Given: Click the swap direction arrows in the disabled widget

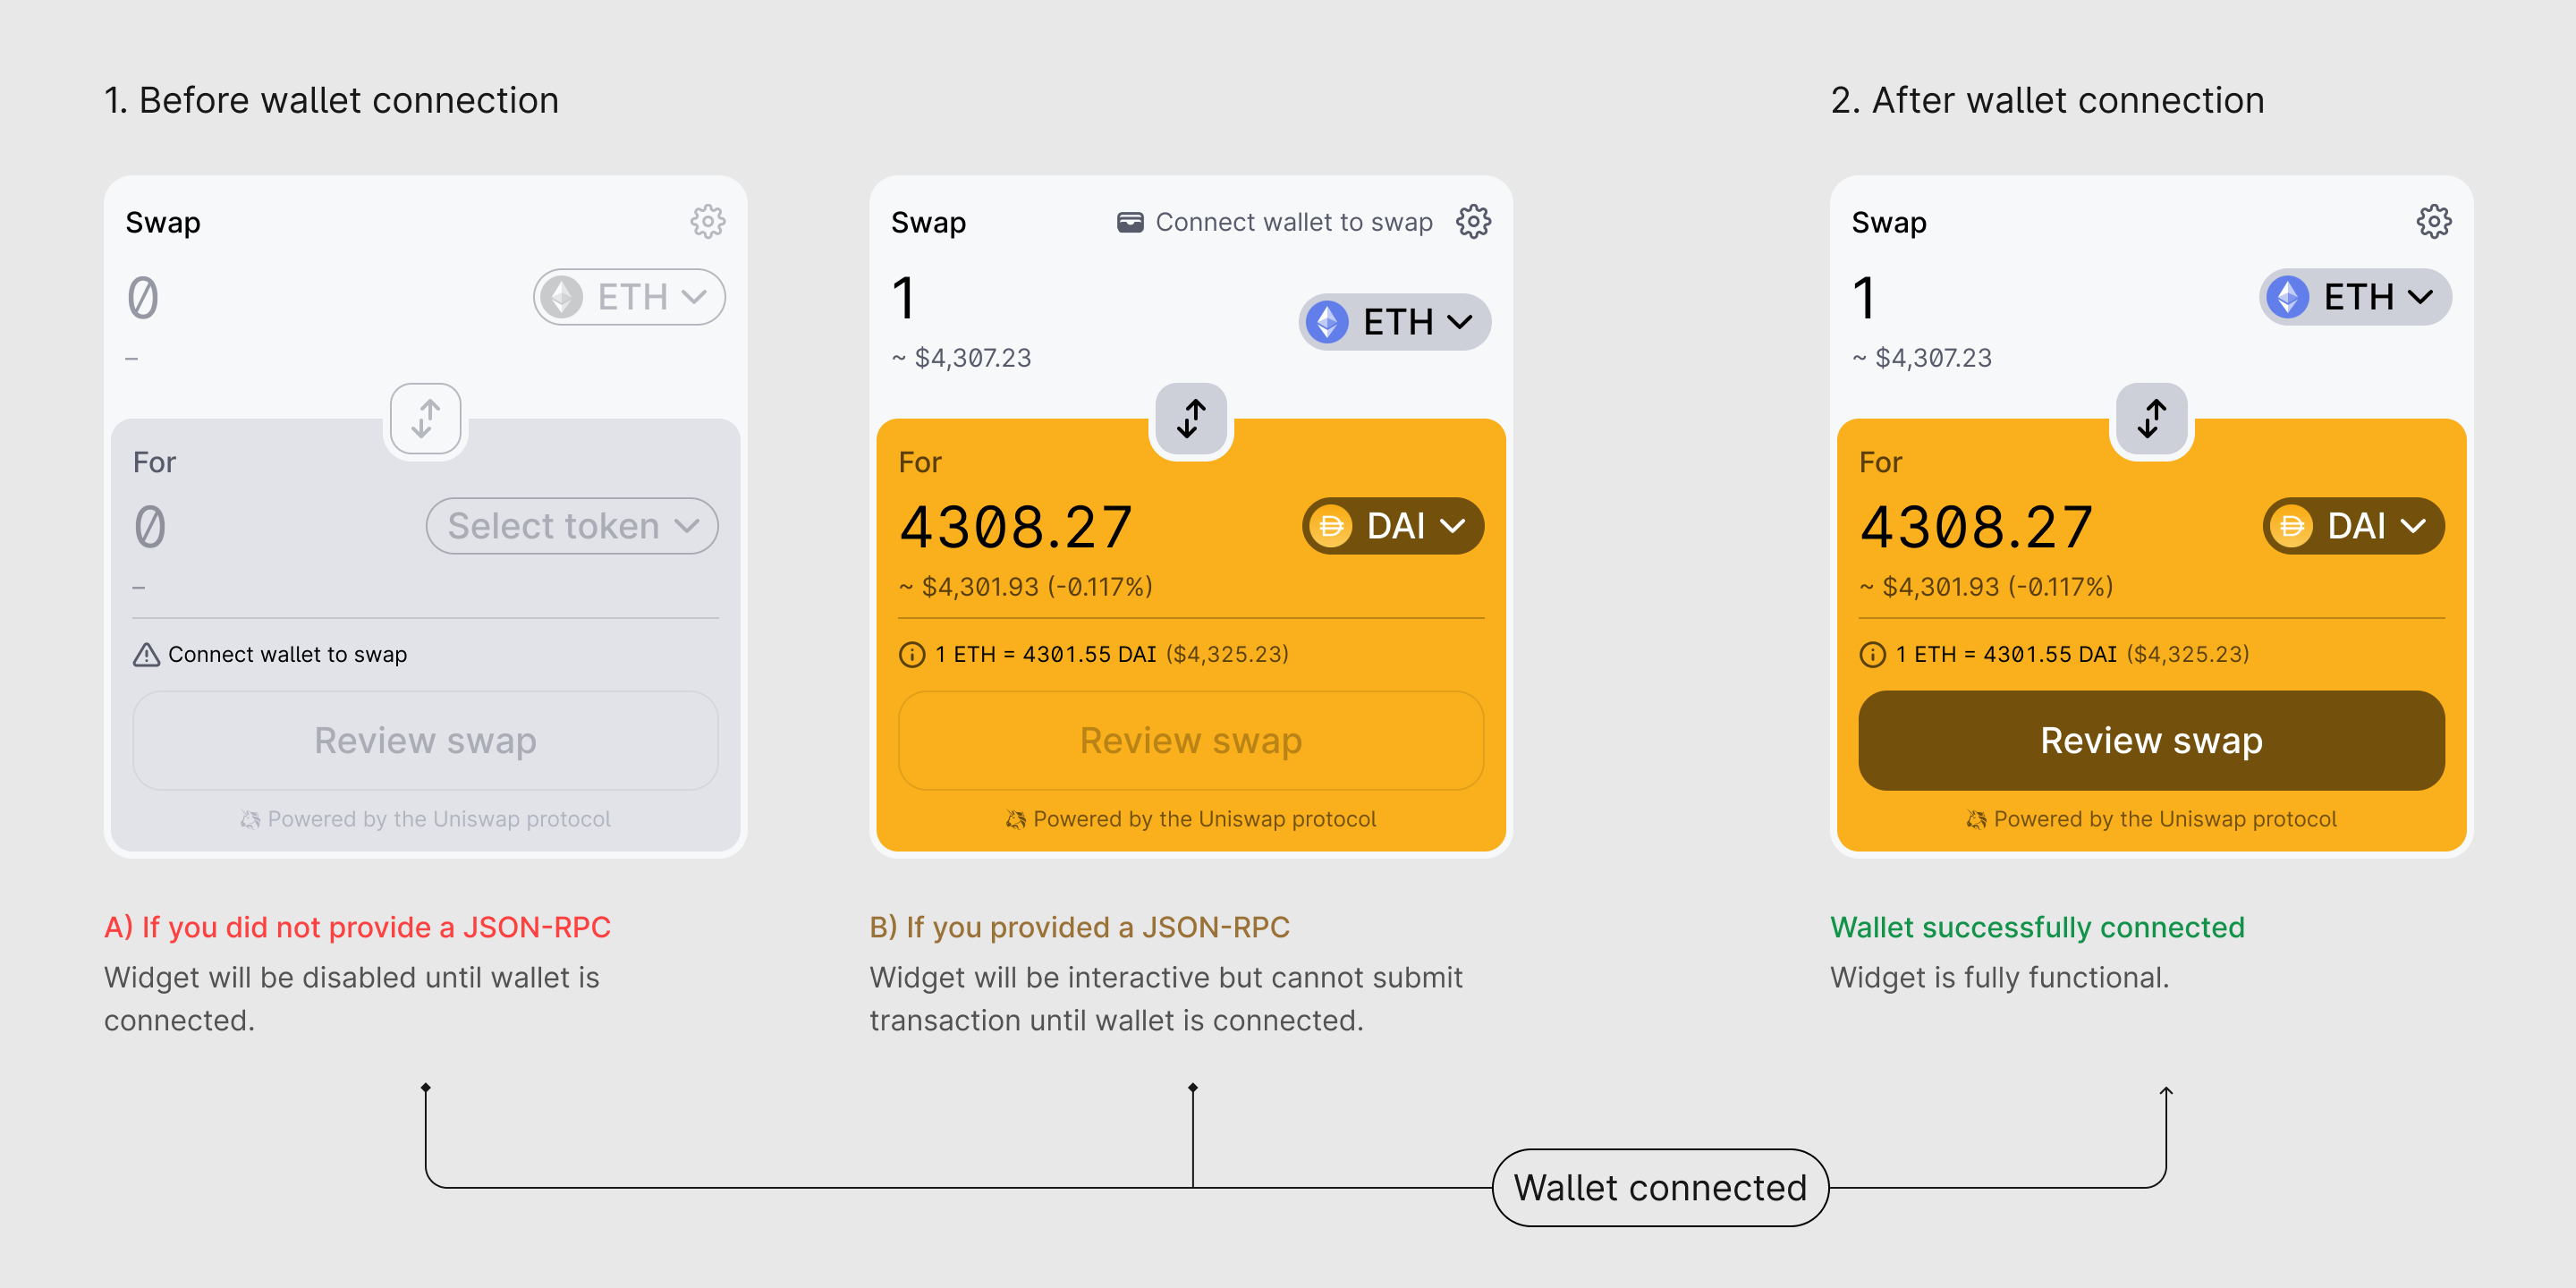Looking at the screenshot, I should (425, 418).
